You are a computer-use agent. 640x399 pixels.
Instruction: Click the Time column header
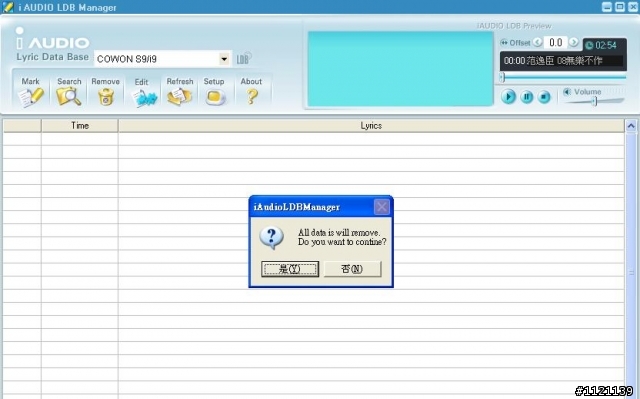pyautogui.click(x=80, y=126)
